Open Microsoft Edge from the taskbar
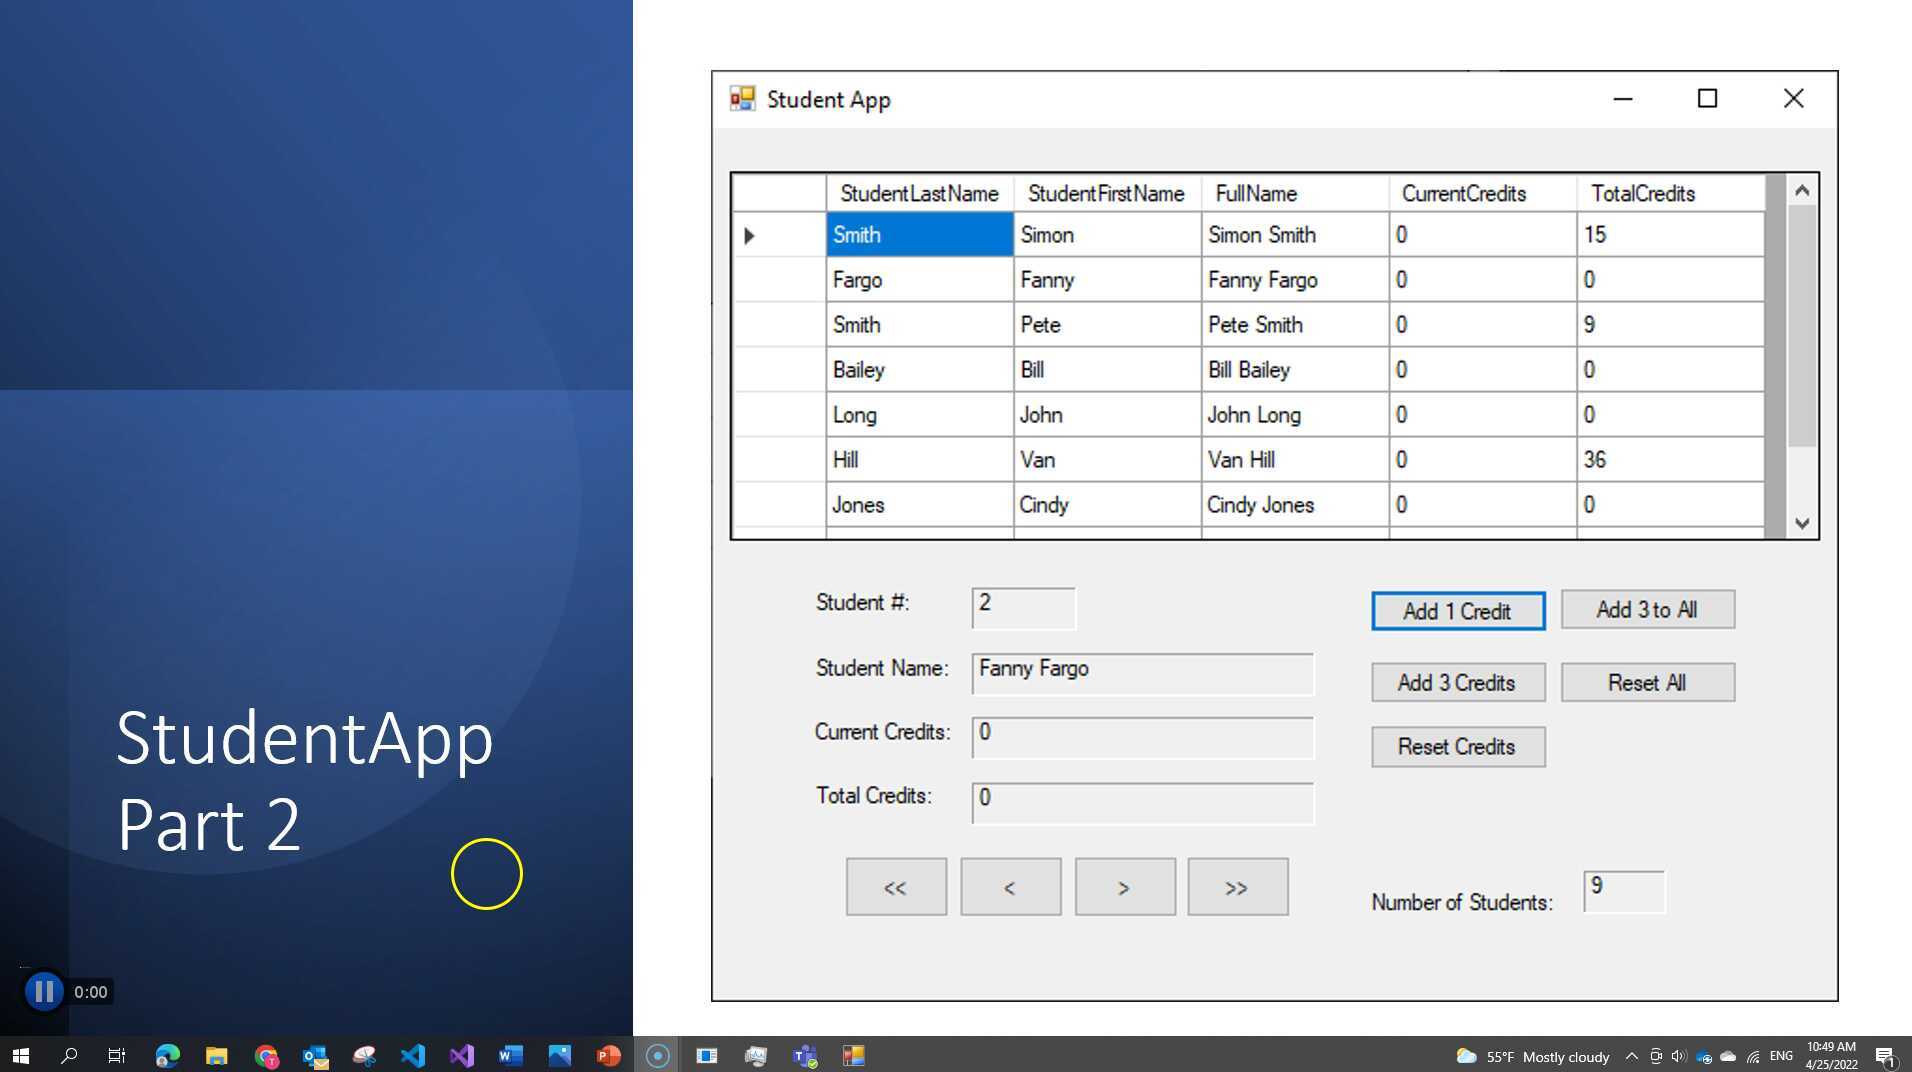Screen dimensions: 1912x1072 (x=167, y=1055)
